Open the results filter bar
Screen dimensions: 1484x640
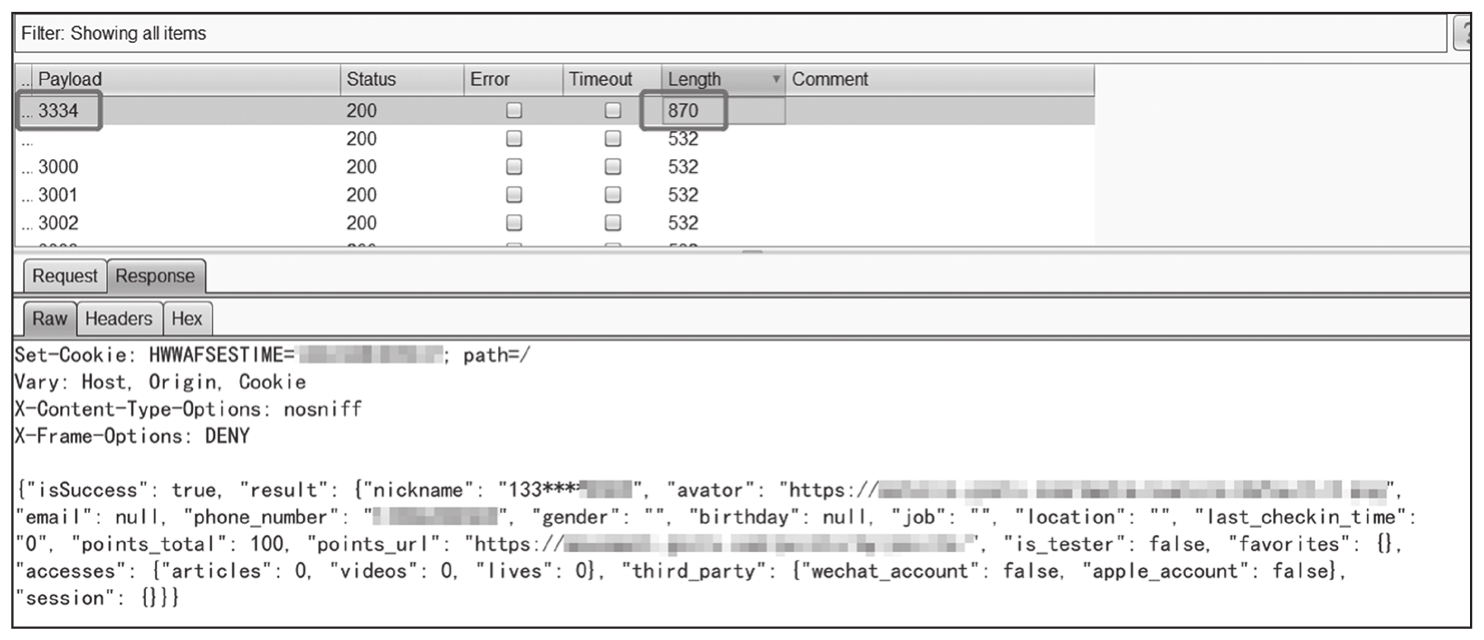pyautogui.click(x=730, y=34)
